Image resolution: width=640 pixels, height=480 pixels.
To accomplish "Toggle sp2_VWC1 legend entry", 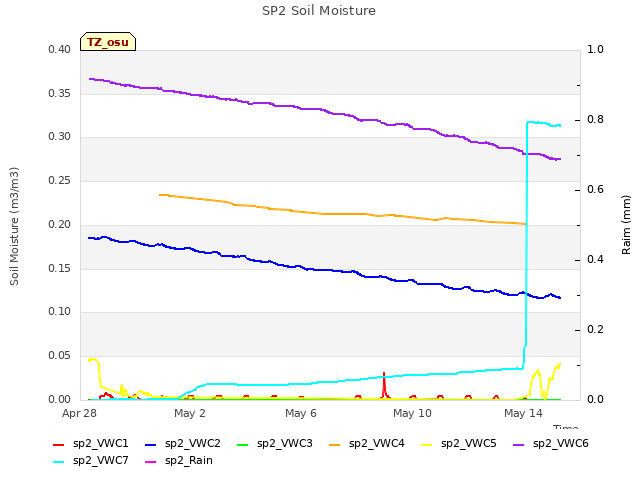I will coord(91,444).
